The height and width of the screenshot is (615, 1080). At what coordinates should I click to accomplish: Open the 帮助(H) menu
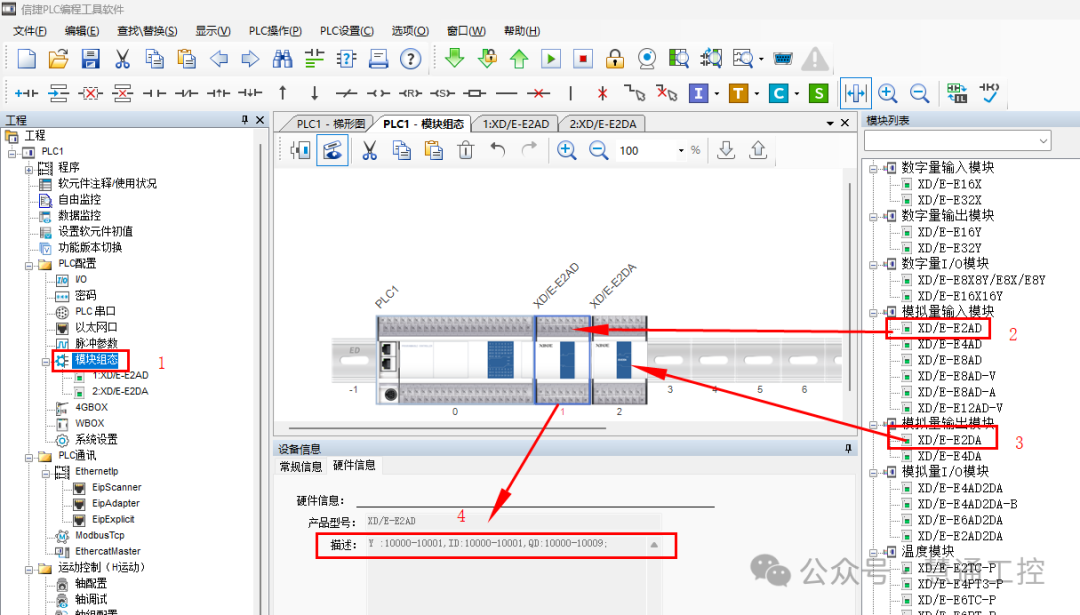click(522, 31)
